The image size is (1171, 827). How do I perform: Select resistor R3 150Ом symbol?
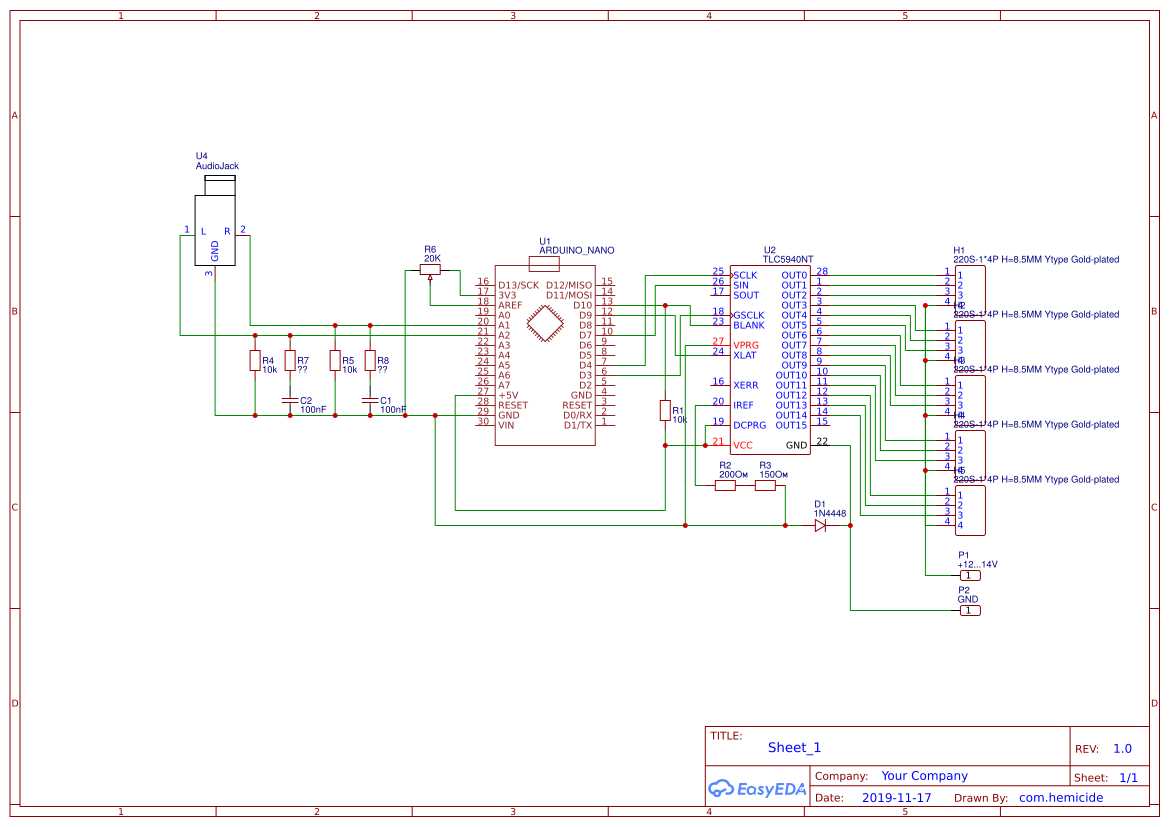point(765,486)
